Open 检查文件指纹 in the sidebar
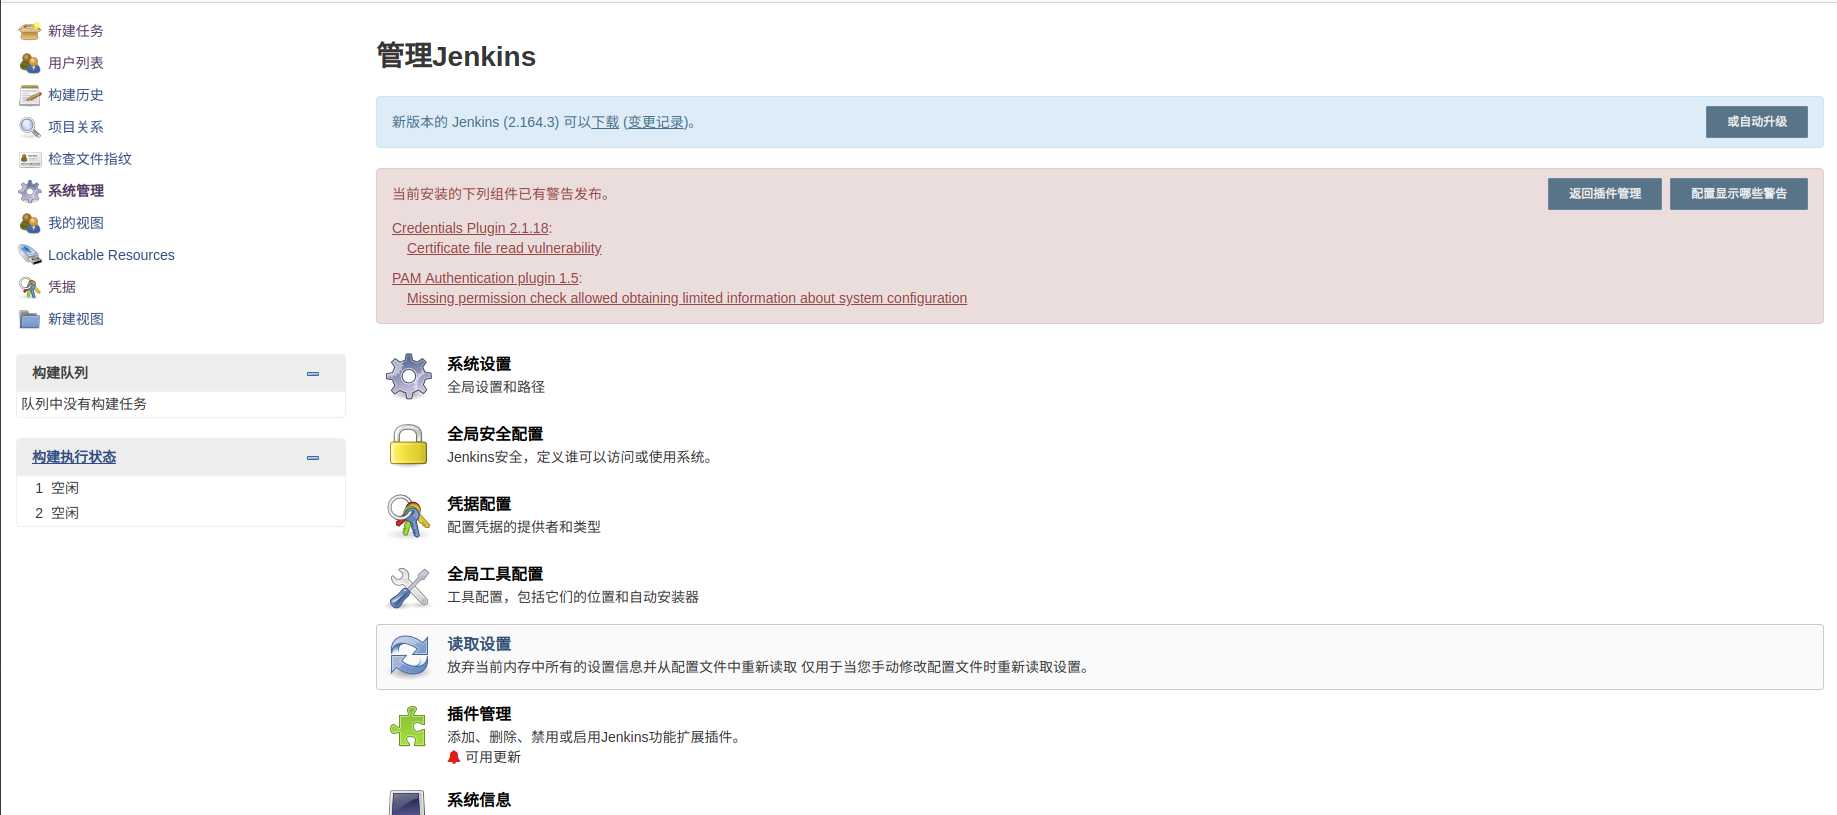 click(x=90, y=159)
